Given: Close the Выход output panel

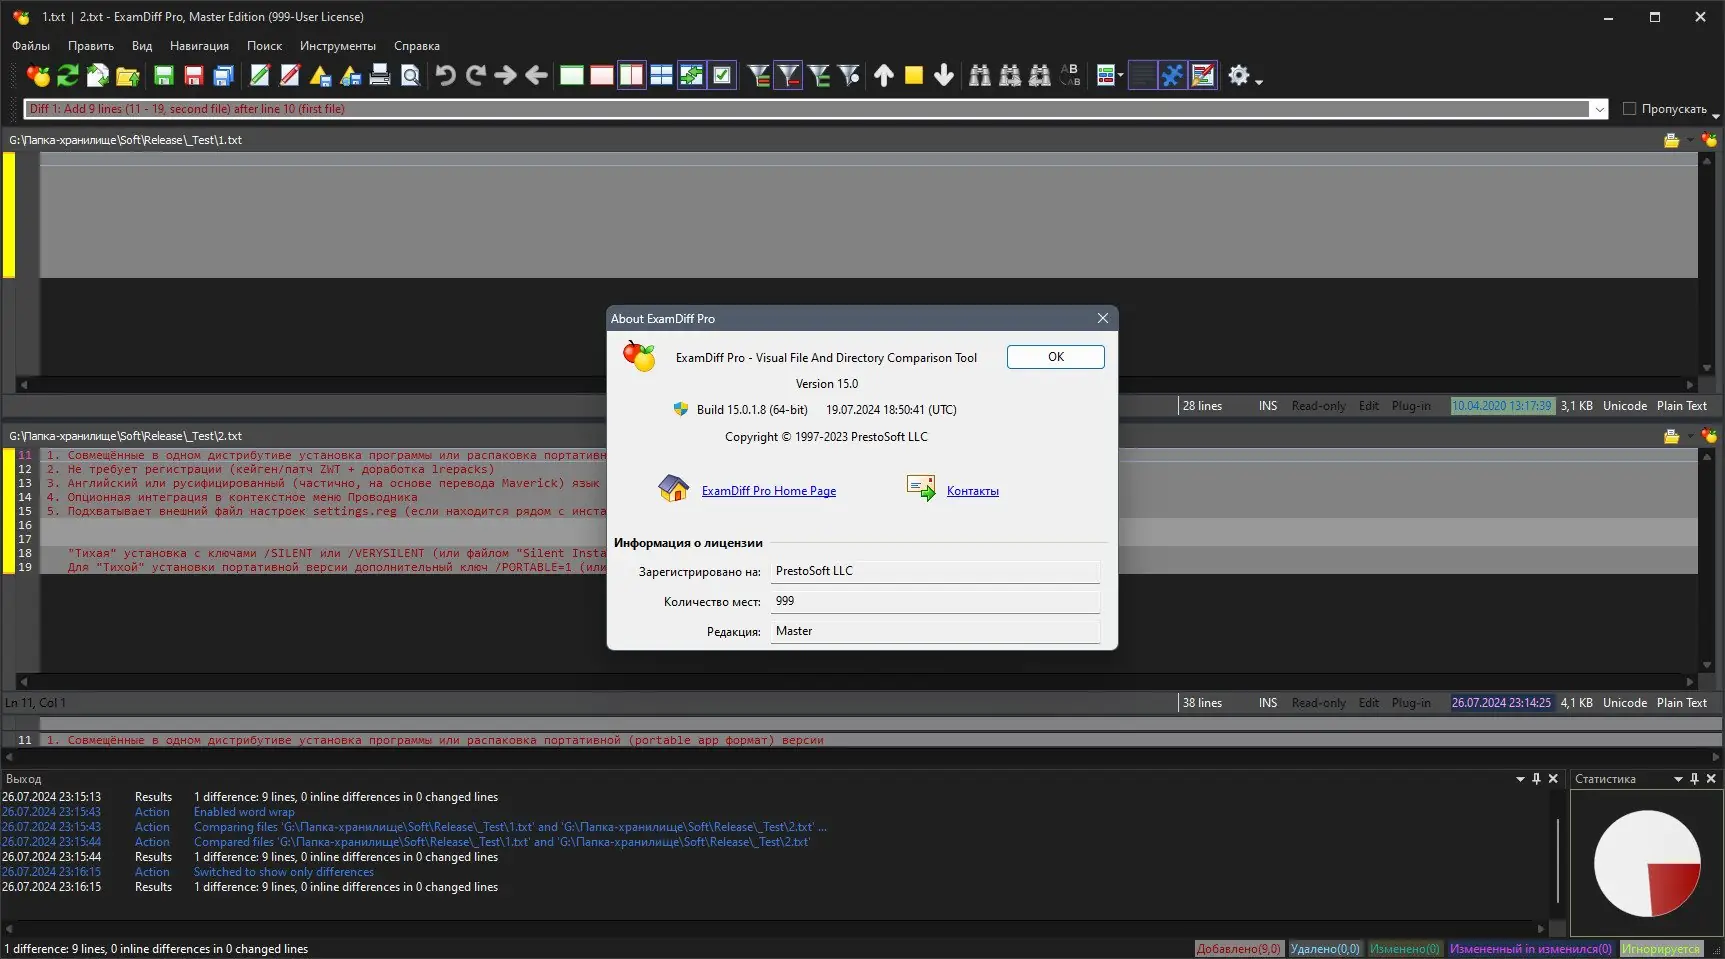Looking at the screenshot, I should coord(1553,779).
